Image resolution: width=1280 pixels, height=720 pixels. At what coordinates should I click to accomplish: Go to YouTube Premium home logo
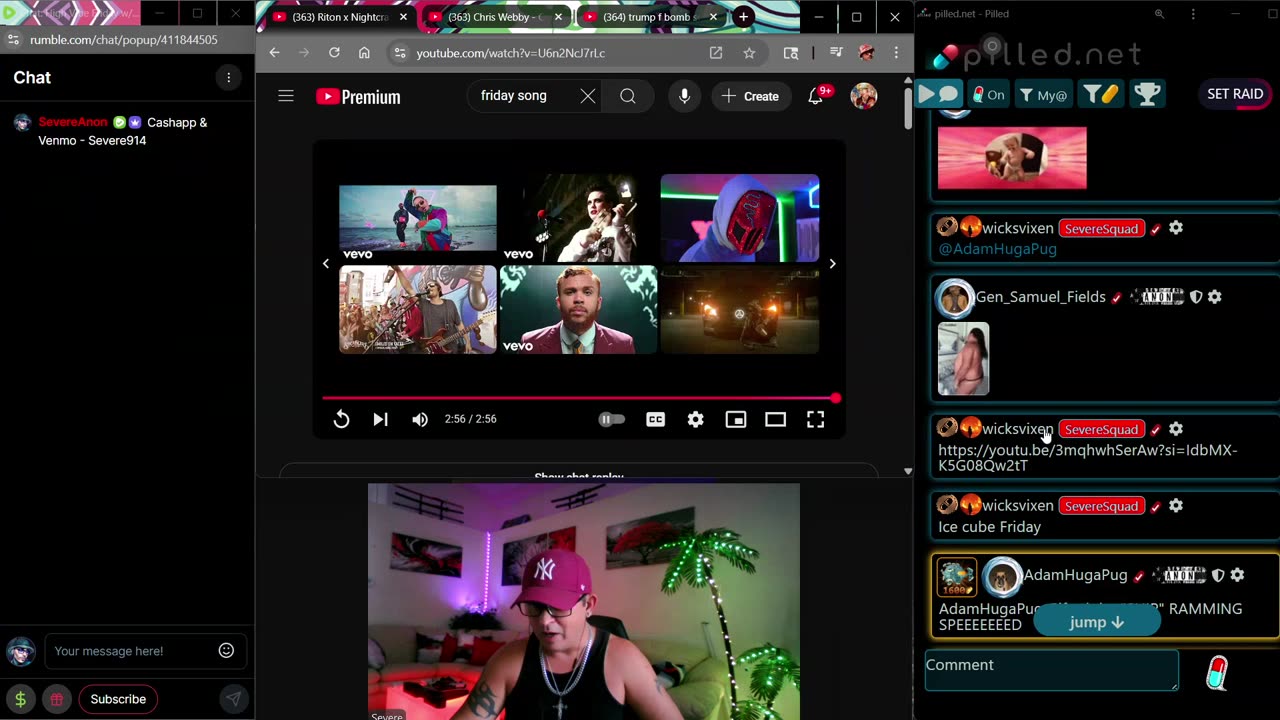pyautogui.click(x=358, y=97)
